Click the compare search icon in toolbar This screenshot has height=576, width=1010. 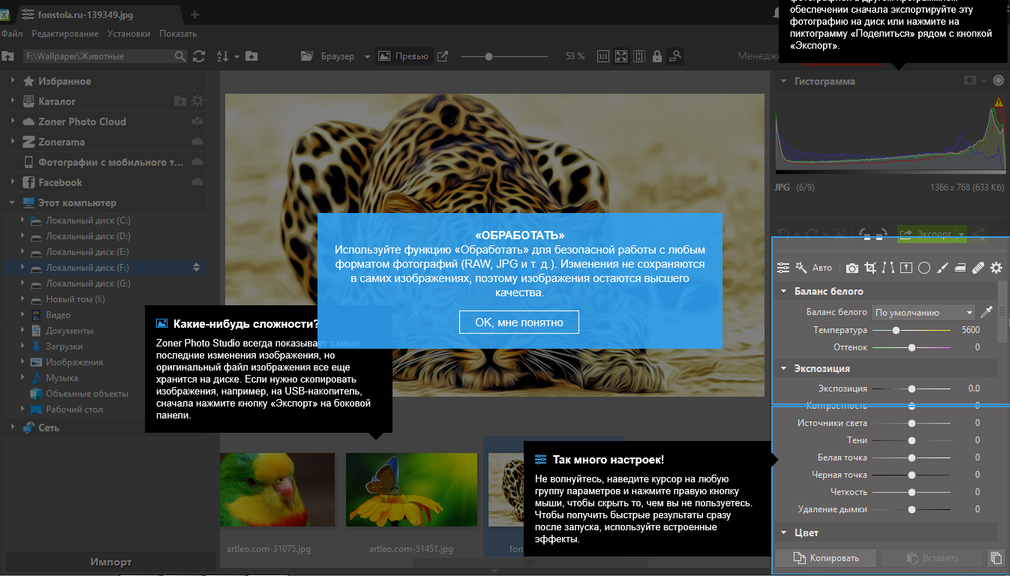[675, 57]
